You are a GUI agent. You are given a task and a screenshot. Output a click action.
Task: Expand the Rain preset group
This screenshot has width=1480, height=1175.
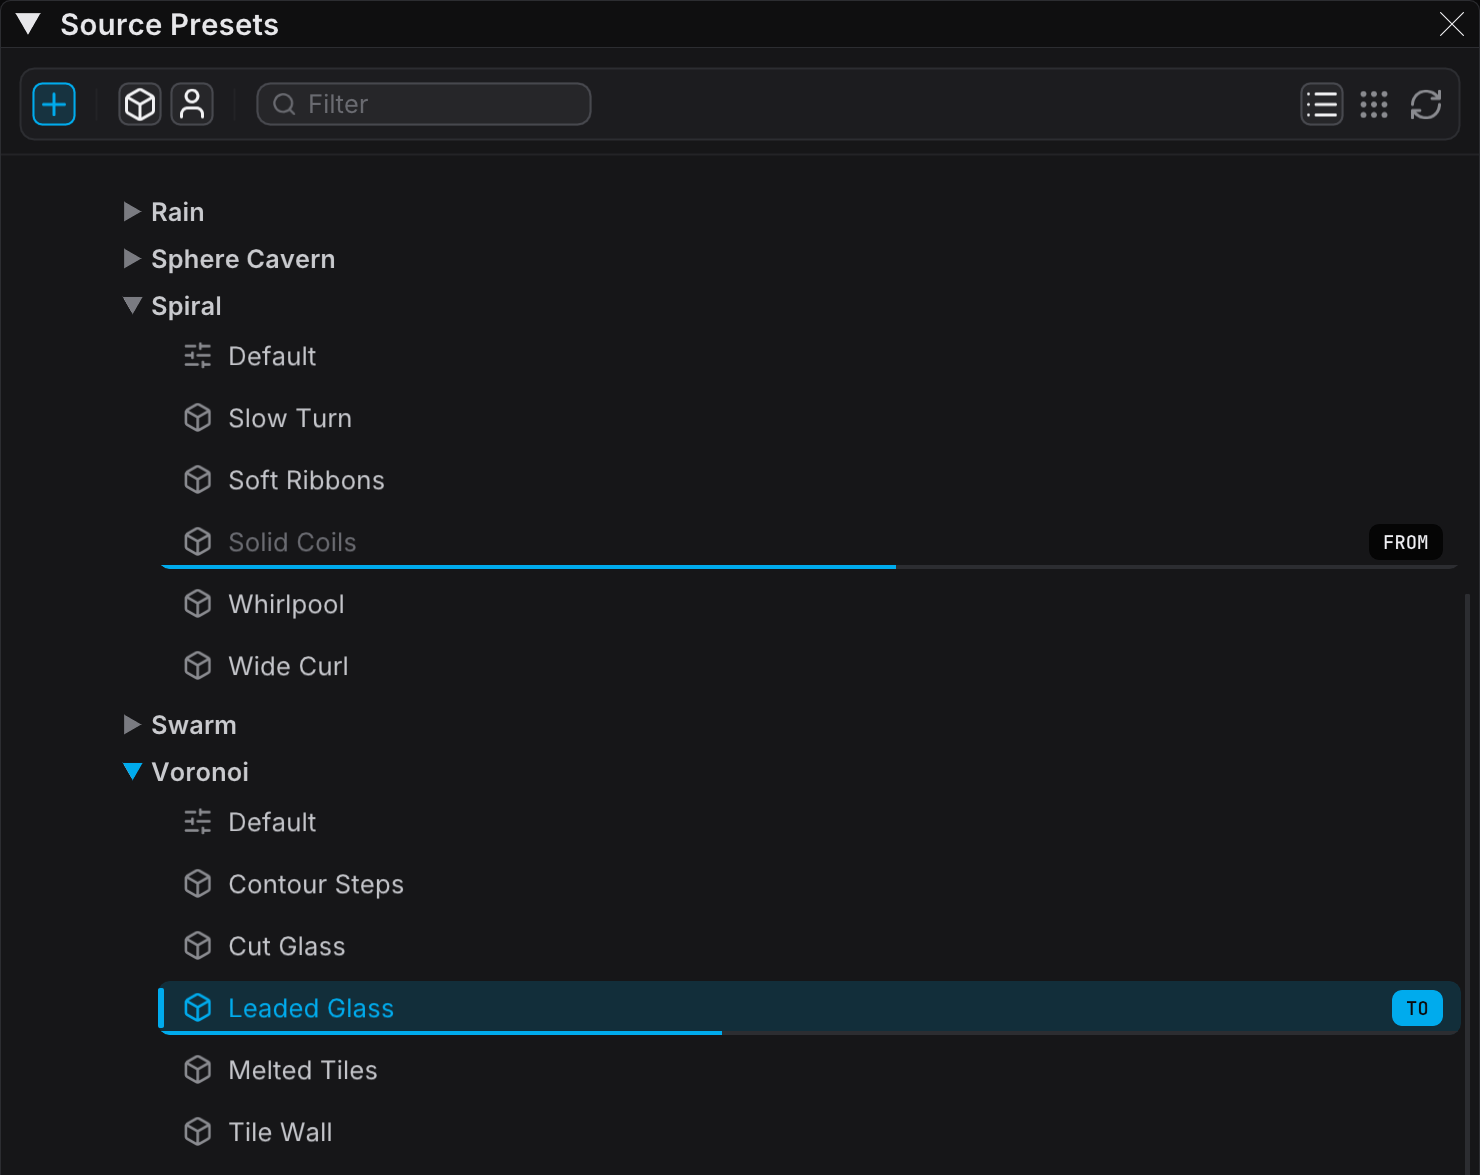click(132, 211)
